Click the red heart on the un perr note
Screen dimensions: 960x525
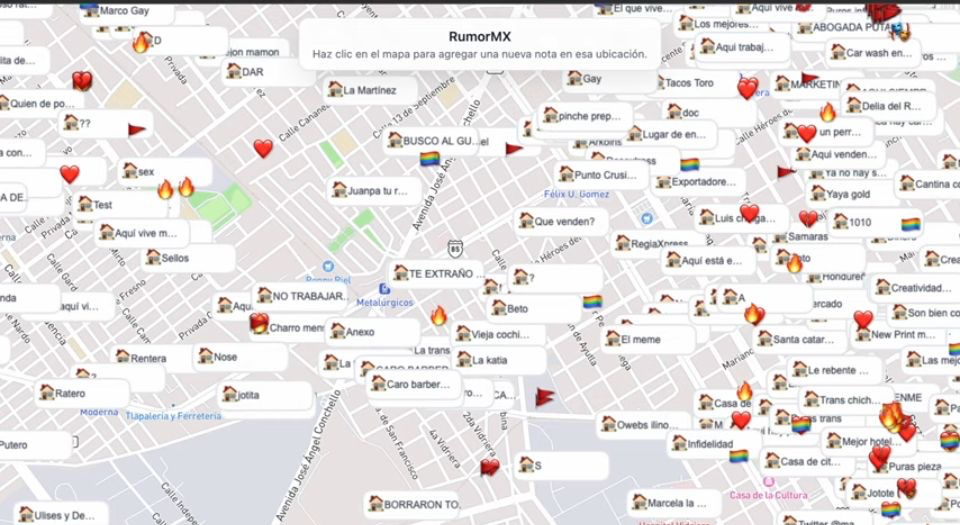[x=806, y=133]
